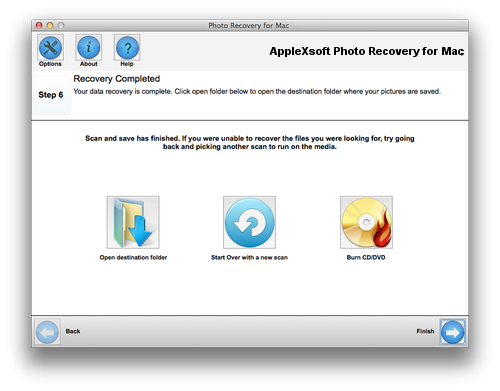Click the 'Open destination folder' label

coord(133,257)
